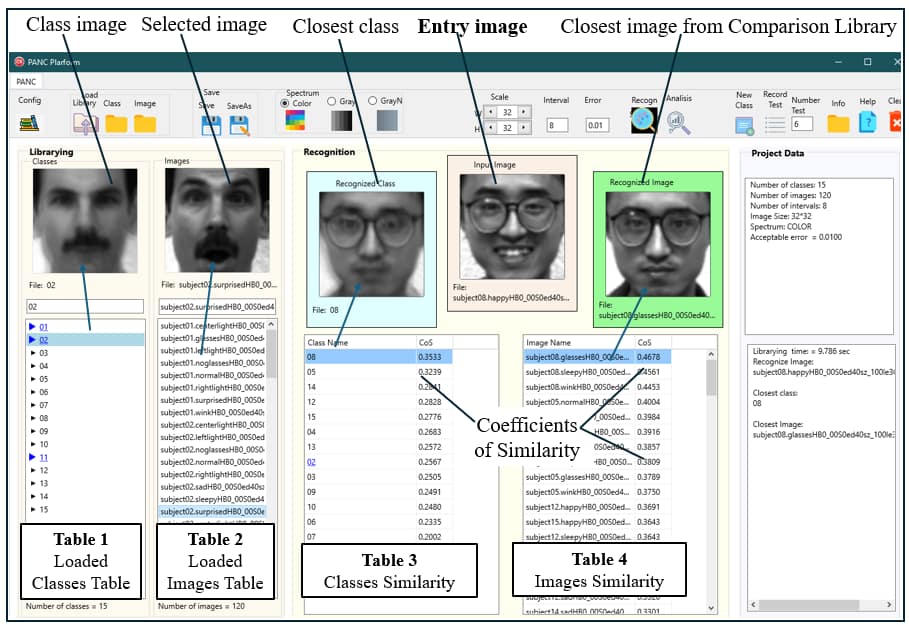Click the rainbow Color spectrum swatch
Viewport: 909px width, 625px height.
click(x=295, y=119)
